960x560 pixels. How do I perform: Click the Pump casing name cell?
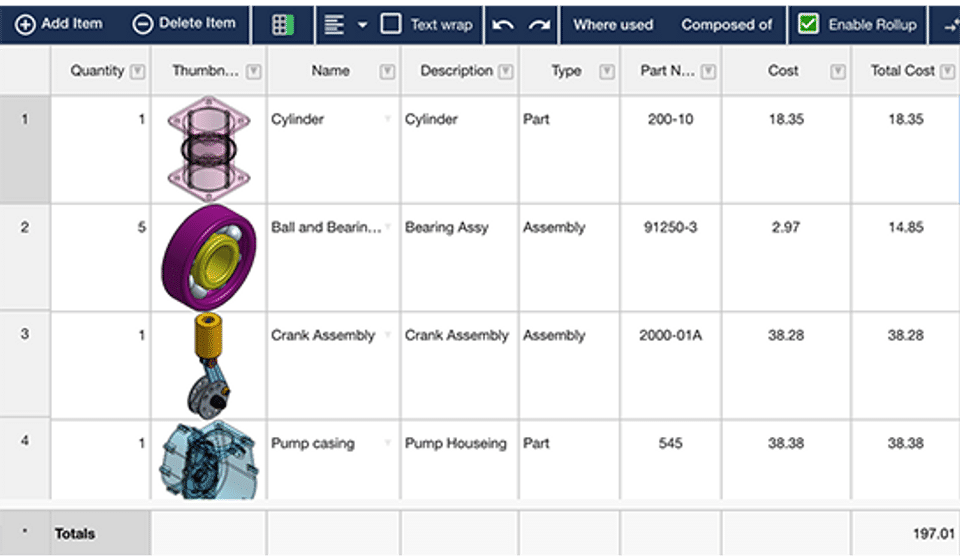[334, 459]
